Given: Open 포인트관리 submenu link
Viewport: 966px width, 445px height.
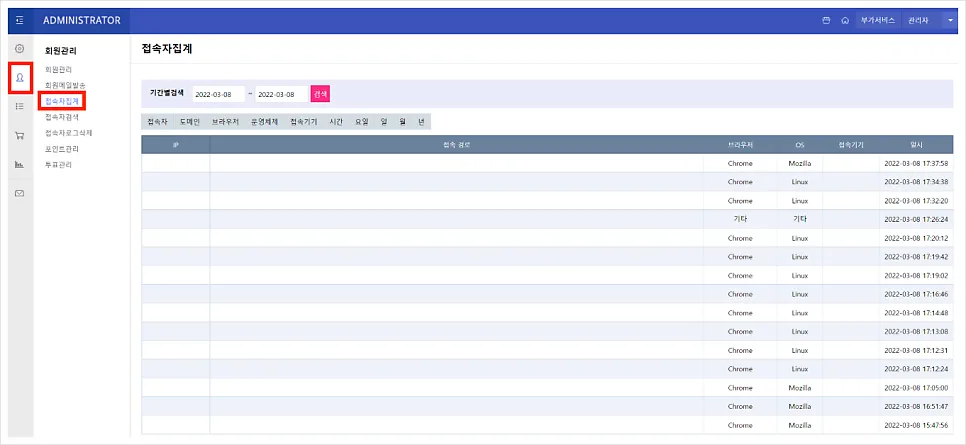Looking at the screenshot, I should pyautogui.click(x=62, y=149).
